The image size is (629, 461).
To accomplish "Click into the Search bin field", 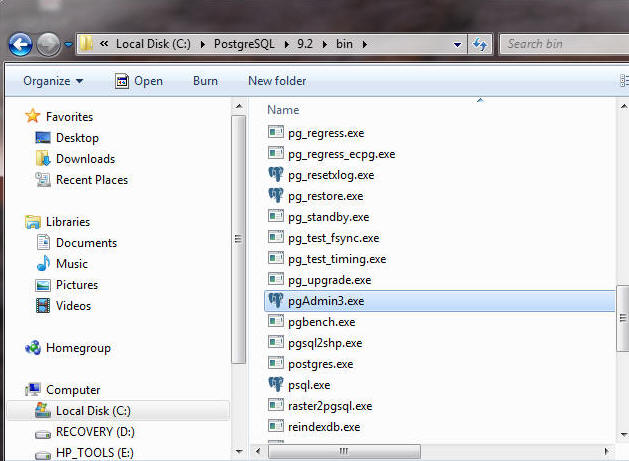I will 564,44.
